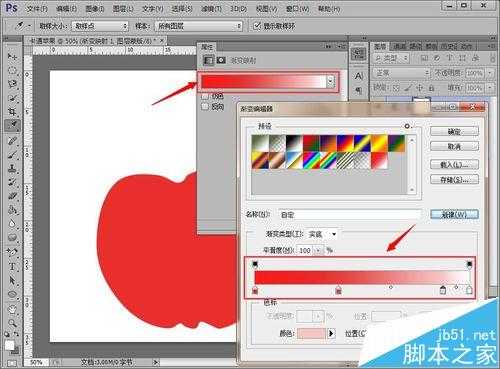Select the leftmost red color stop

[x=255, y=290]
